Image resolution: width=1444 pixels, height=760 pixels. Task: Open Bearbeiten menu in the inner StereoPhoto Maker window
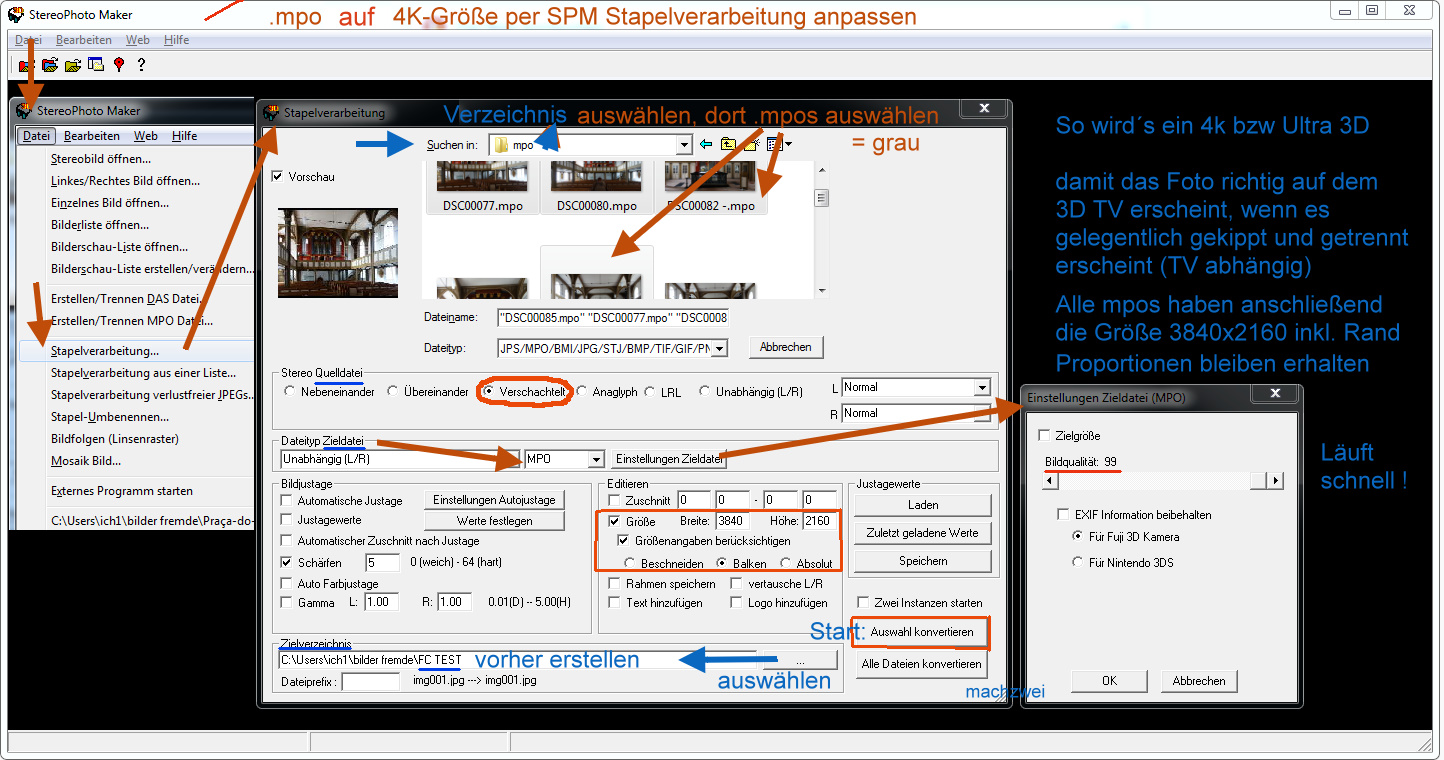[92, 136]
